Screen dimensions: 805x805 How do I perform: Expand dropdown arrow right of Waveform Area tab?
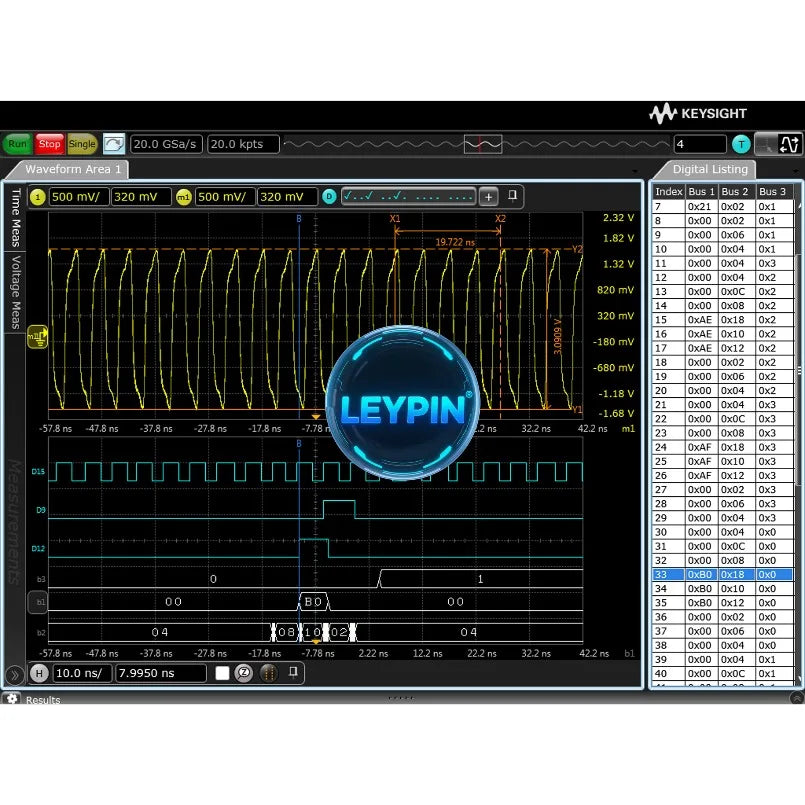coord(635,170)
